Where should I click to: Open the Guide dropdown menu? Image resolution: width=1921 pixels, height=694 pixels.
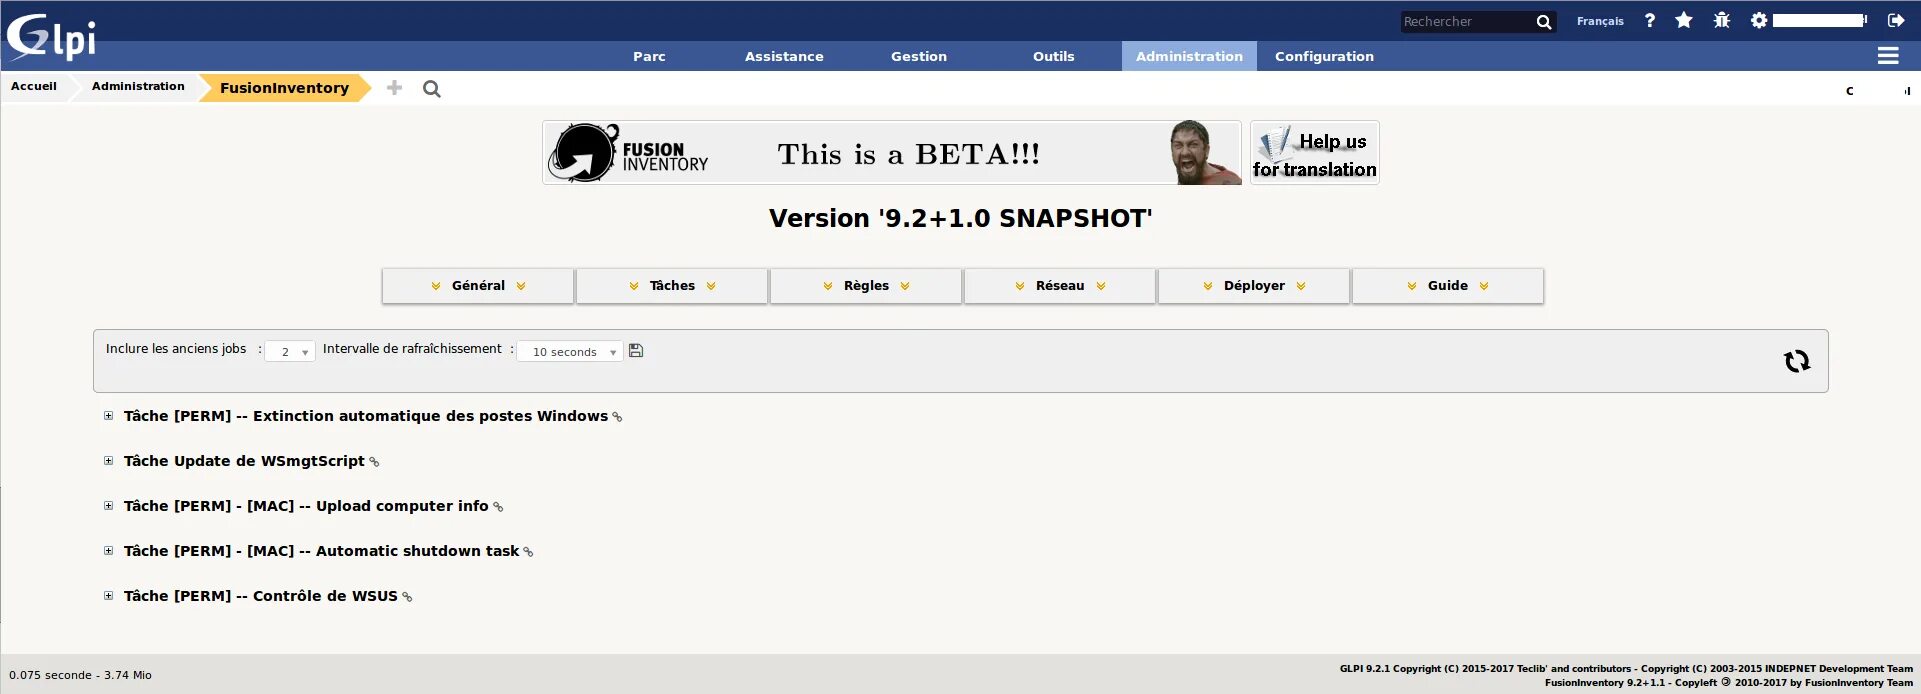pos(1448,286)
